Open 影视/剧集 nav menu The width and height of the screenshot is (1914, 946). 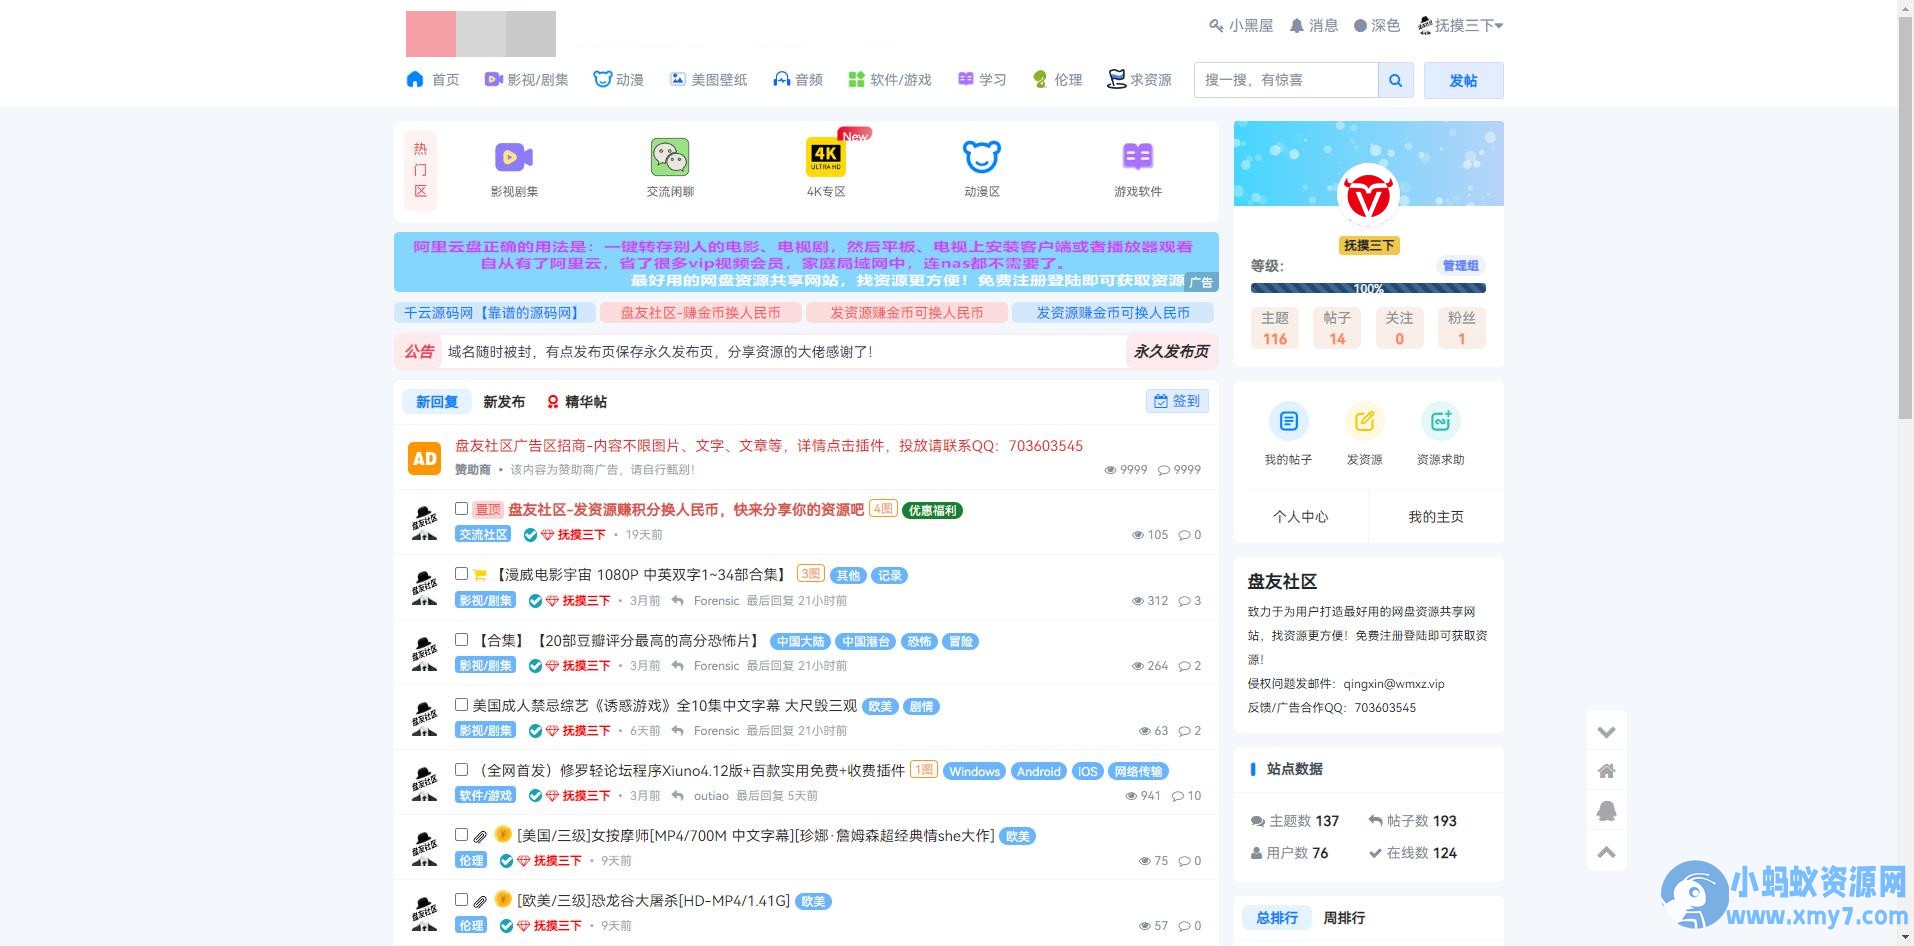pyautogui.click(x=527, y=79)
